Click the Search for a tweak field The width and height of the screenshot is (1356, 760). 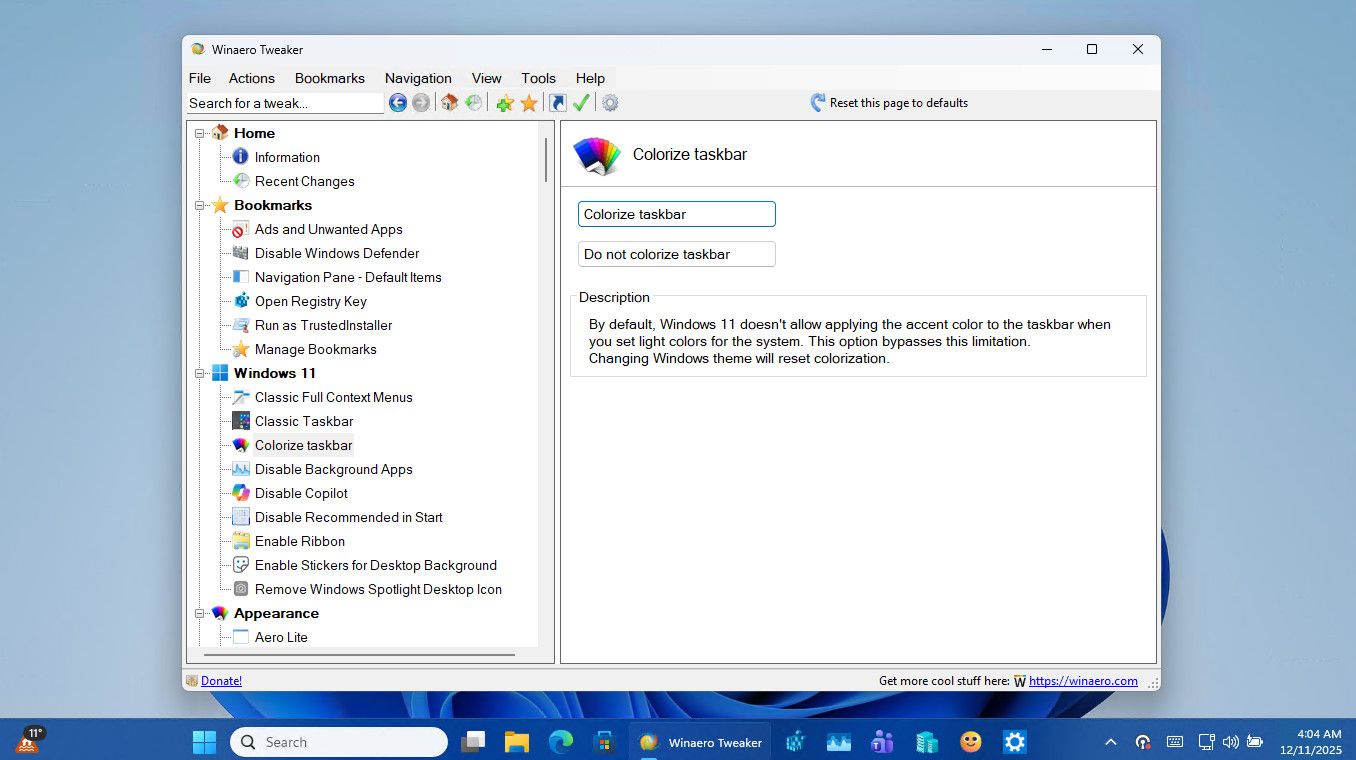(x=283, y=103)
